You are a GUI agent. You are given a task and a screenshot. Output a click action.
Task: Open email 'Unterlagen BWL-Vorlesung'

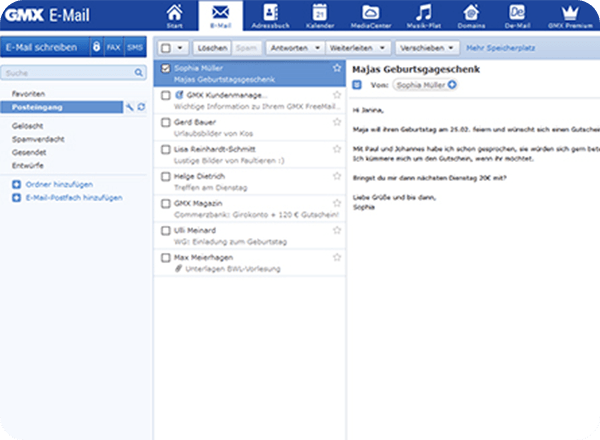tap(249, 263)
